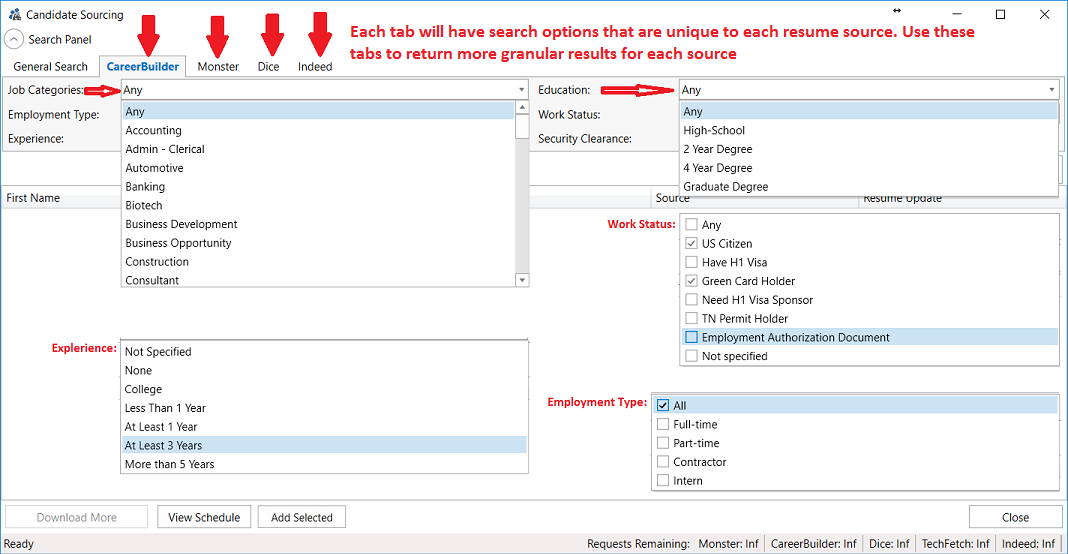Click CareerBuilder: Inf status entry
1068x554 pixels.
(x=813, y=544)
